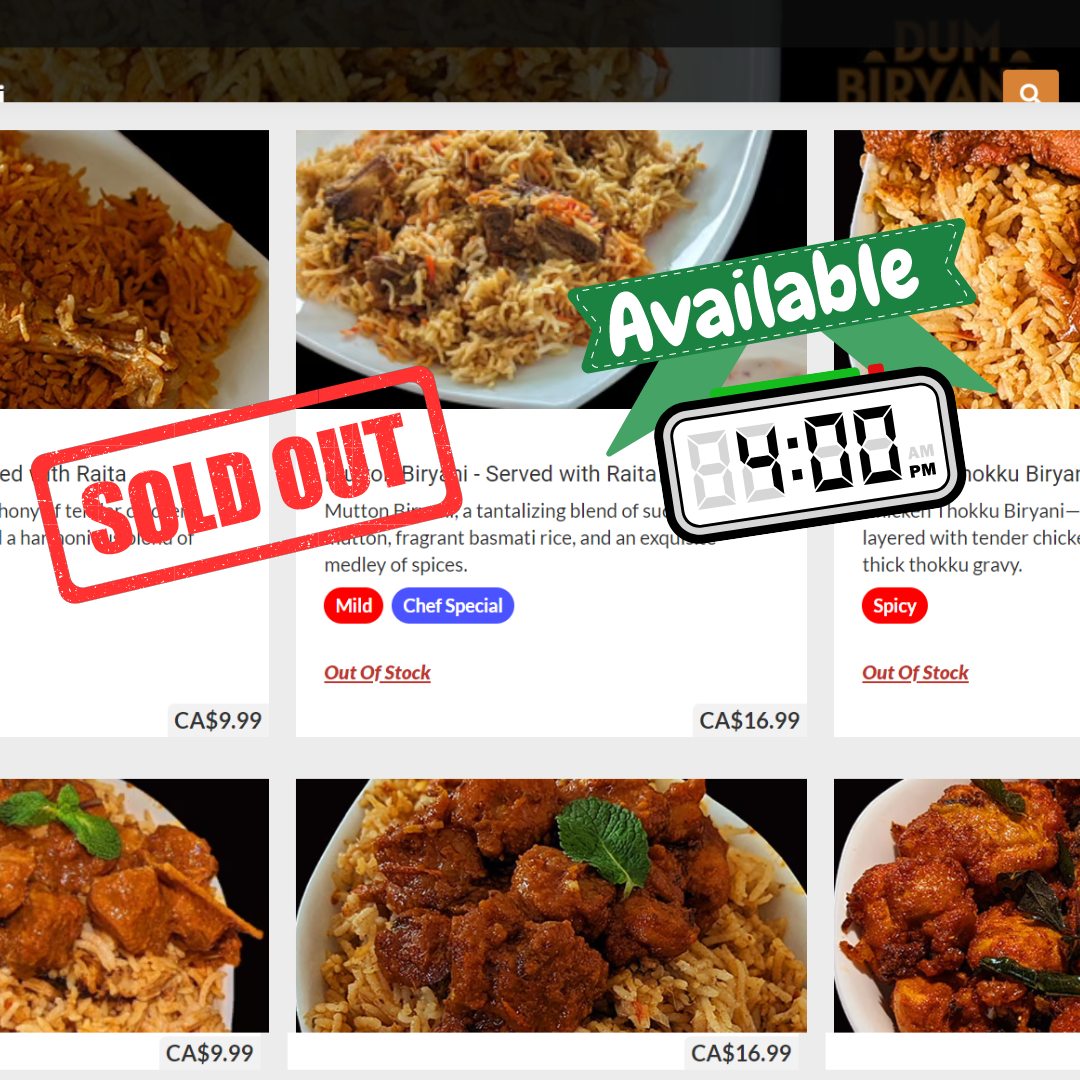Open the bottom-left biryani with mint leaf photo

(134, 905)
